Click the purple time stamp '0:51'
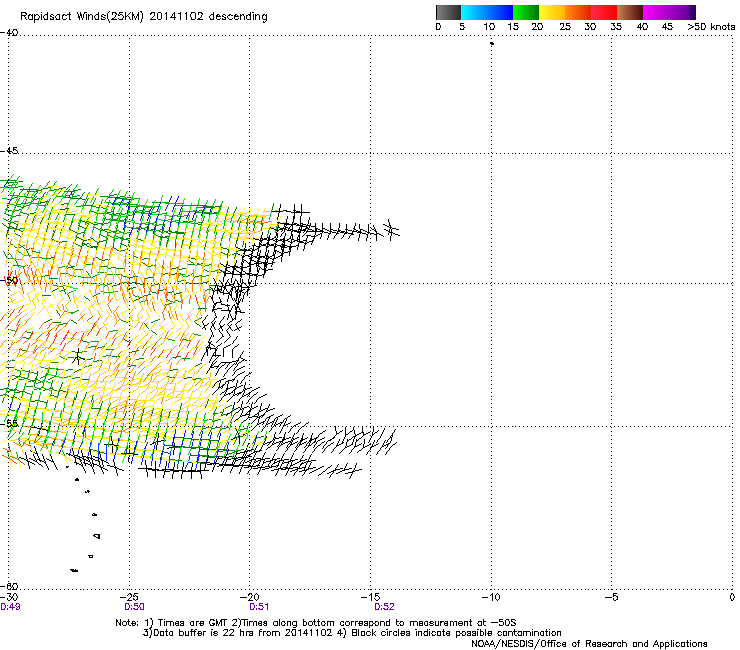740x650 pixels. pos(259,607)
